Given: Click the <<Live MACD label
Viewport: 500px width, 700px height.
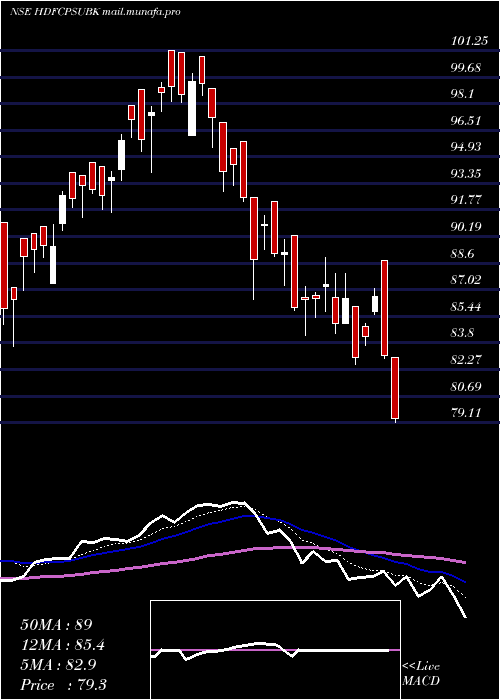Looking at the screenshot, I should [421, 674].
